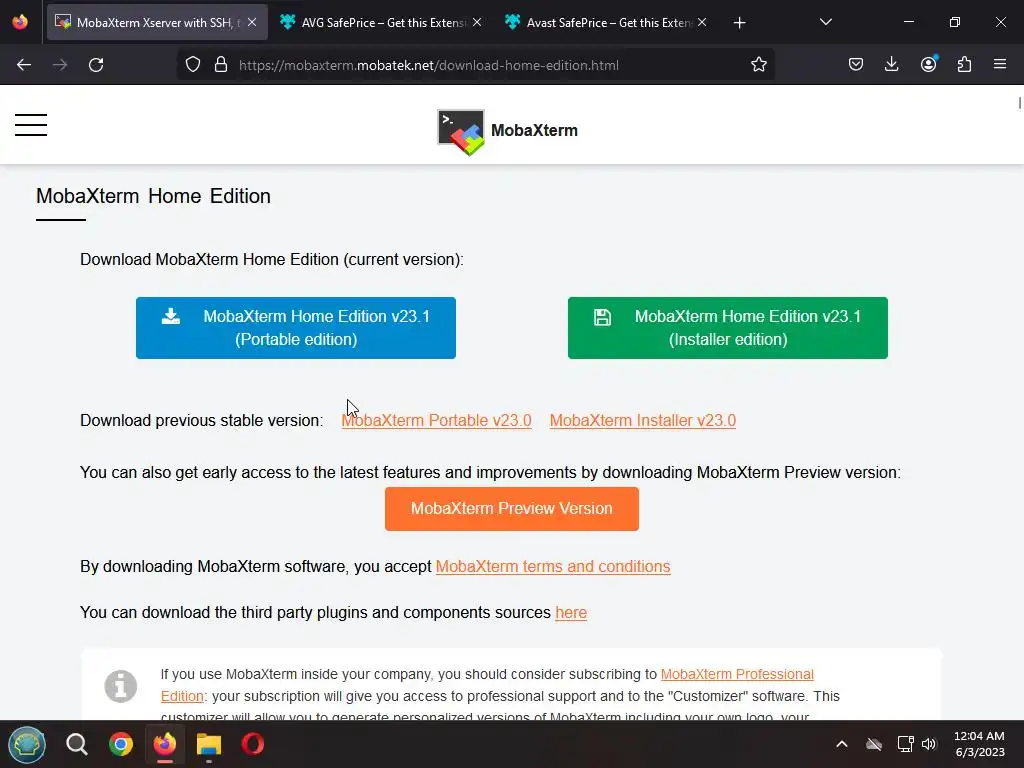This screenshot has height=768, width=1024.
Task: Open the extensions puzzle icon
Action: click(964, 65)
